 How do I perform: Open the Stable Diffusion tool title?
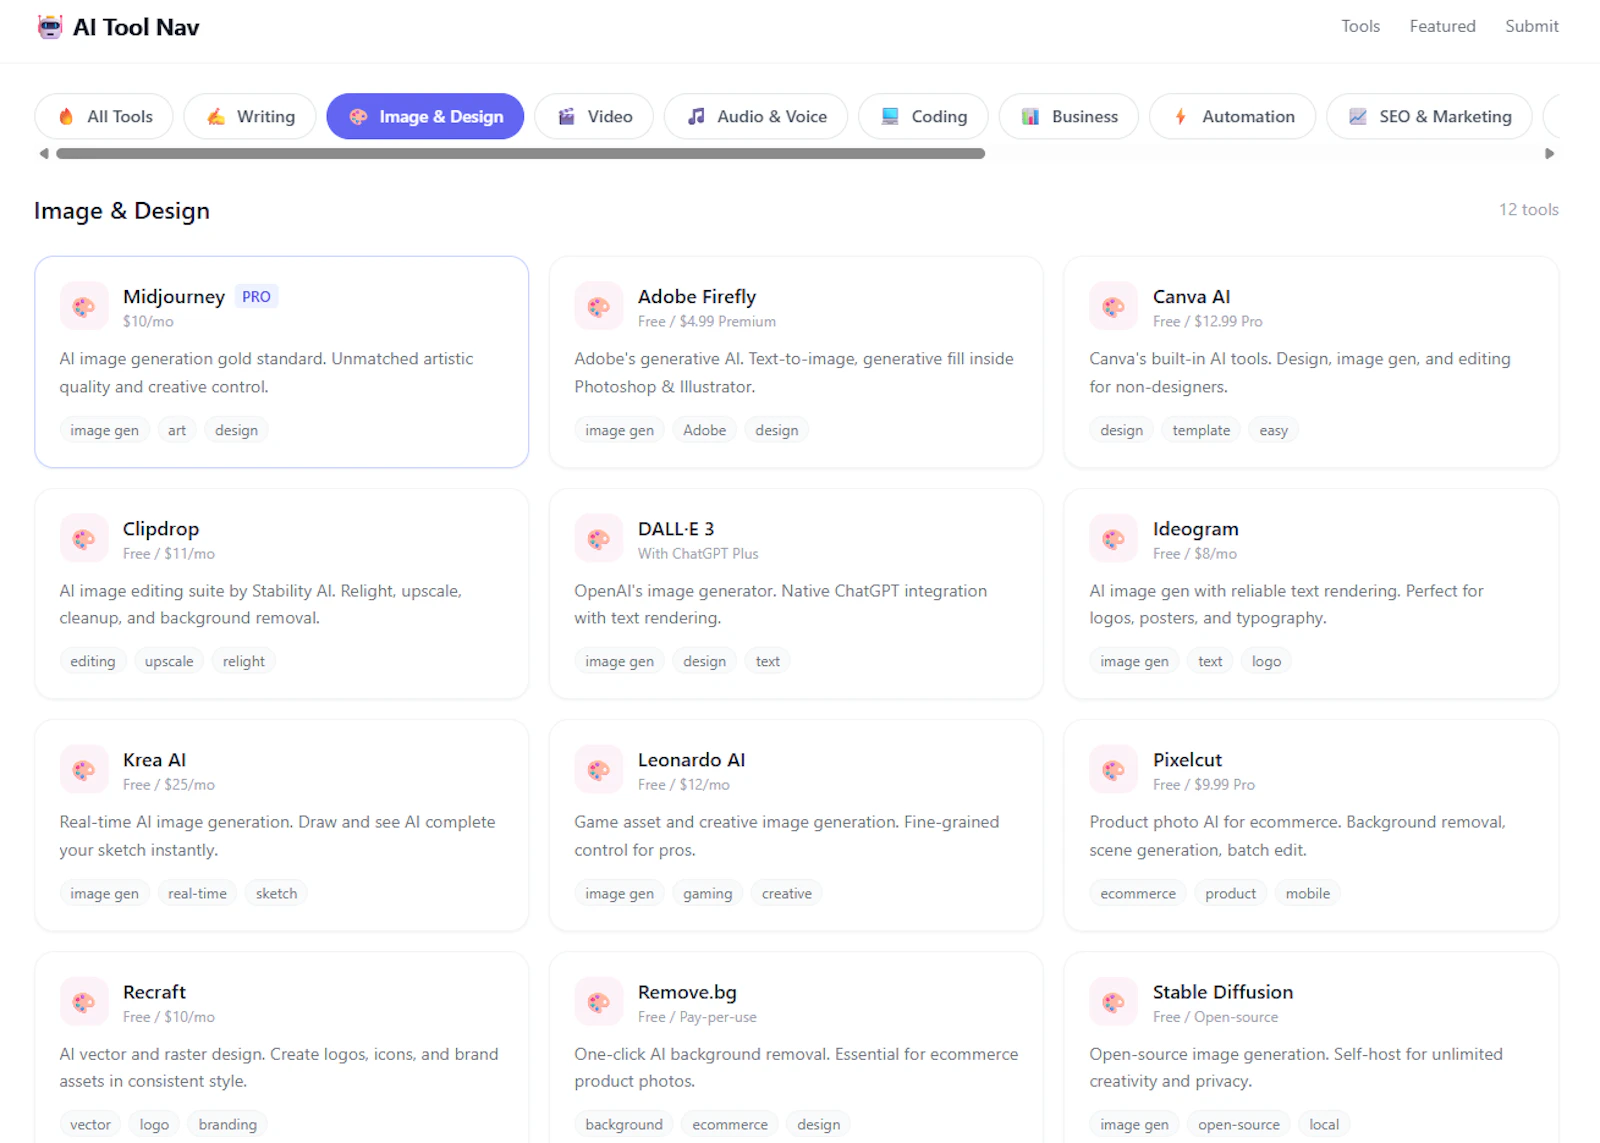(1222, 991)
